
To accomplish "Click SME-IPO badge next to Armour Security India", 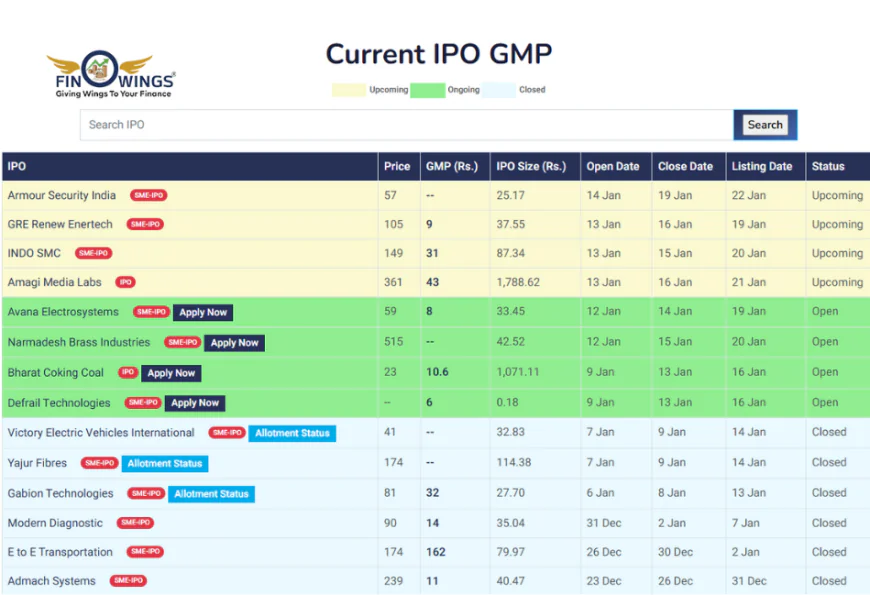I will click(x=148, y=195).
